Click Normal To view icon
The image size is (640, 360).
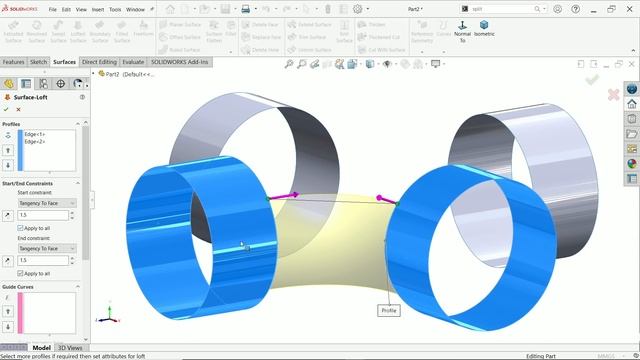(462, 31)
